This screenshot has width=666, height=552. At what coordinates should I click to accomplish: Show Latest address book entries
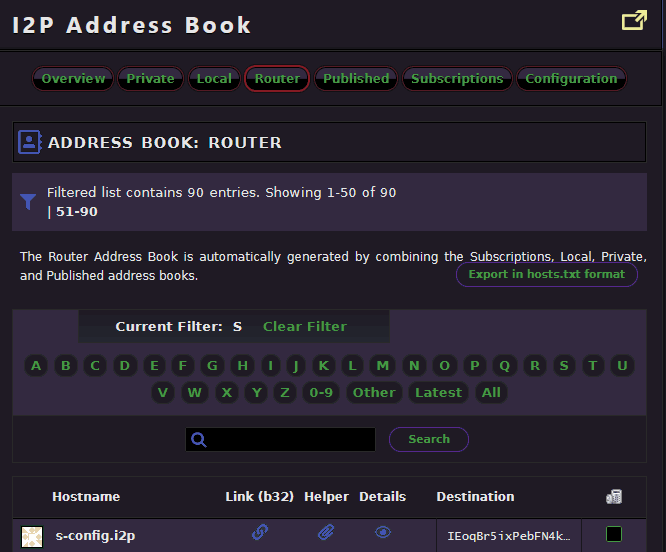(x=438, y=392)
